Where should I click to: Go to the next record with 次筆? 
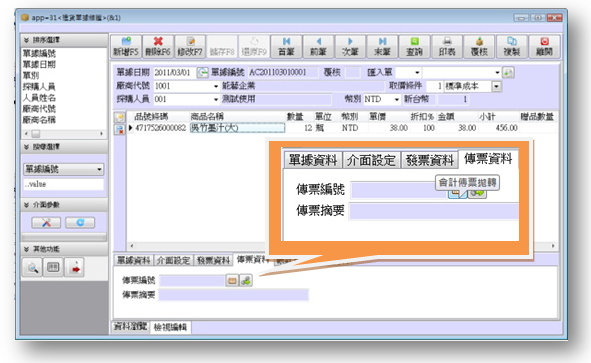(x=350, y=47)
